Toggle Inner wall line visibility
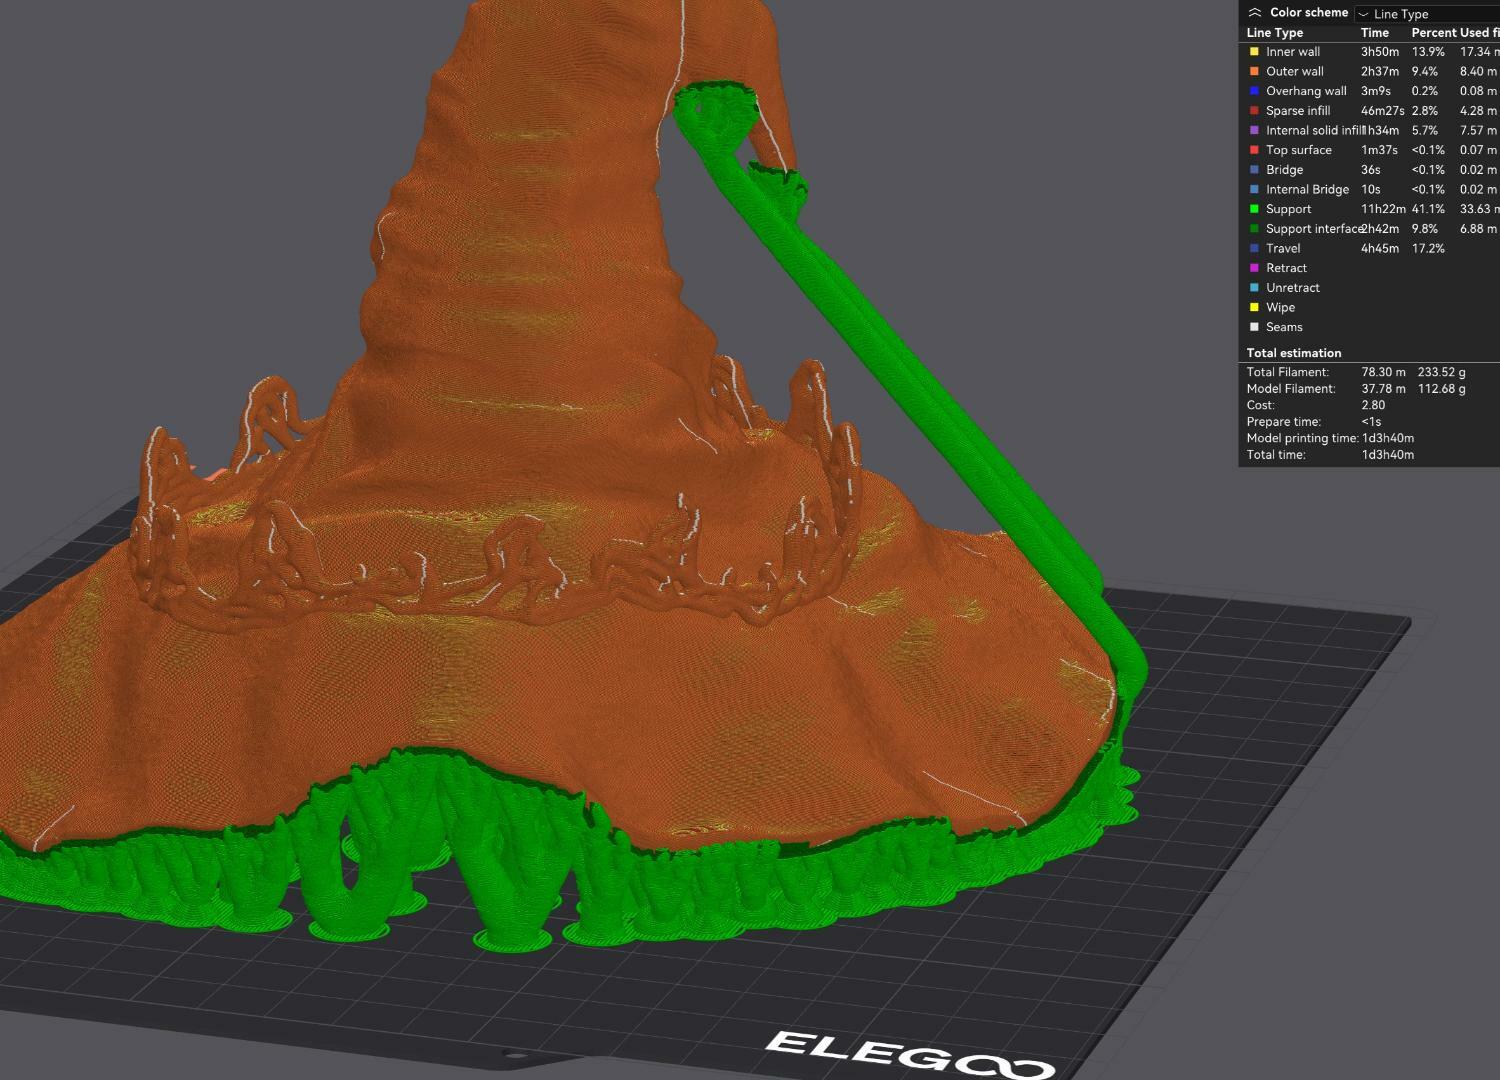This screenshot has height=1080, width=1500. 1292,52
